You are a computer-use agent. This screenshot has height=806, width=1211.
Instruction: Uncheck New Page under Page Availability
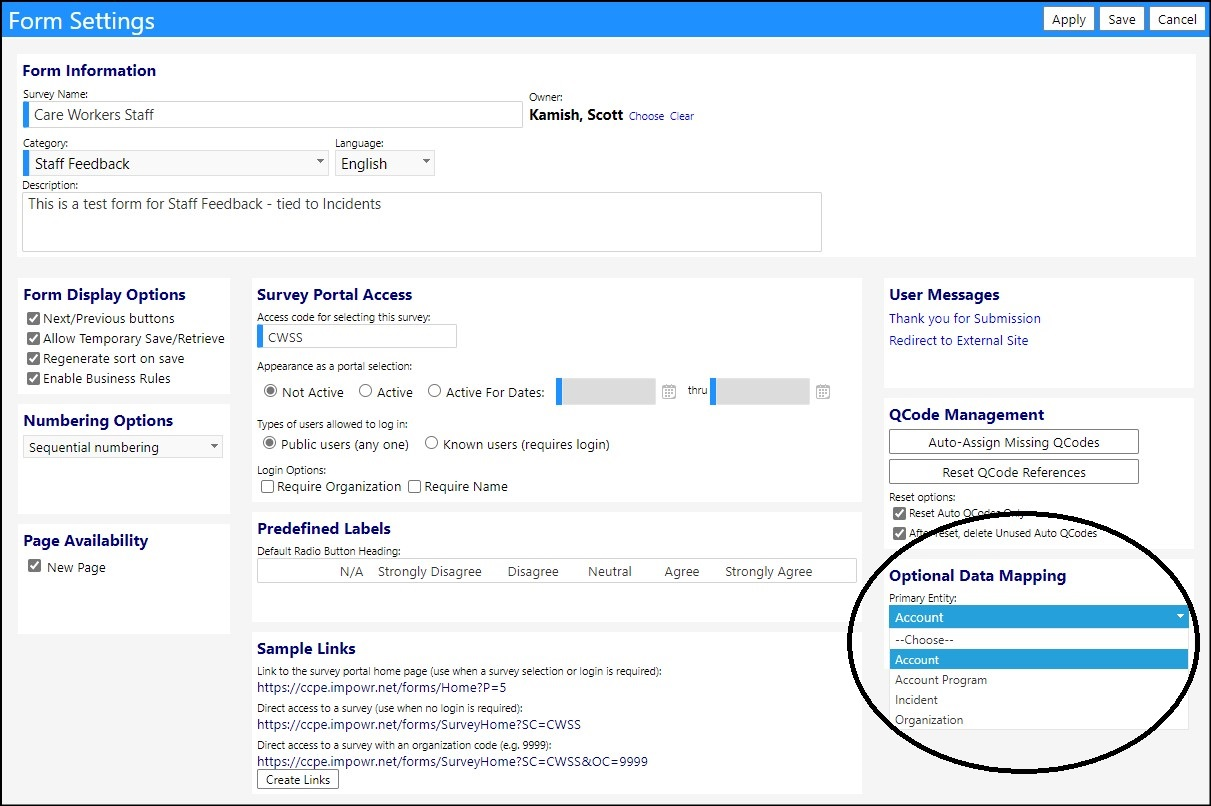coord(35,566)
